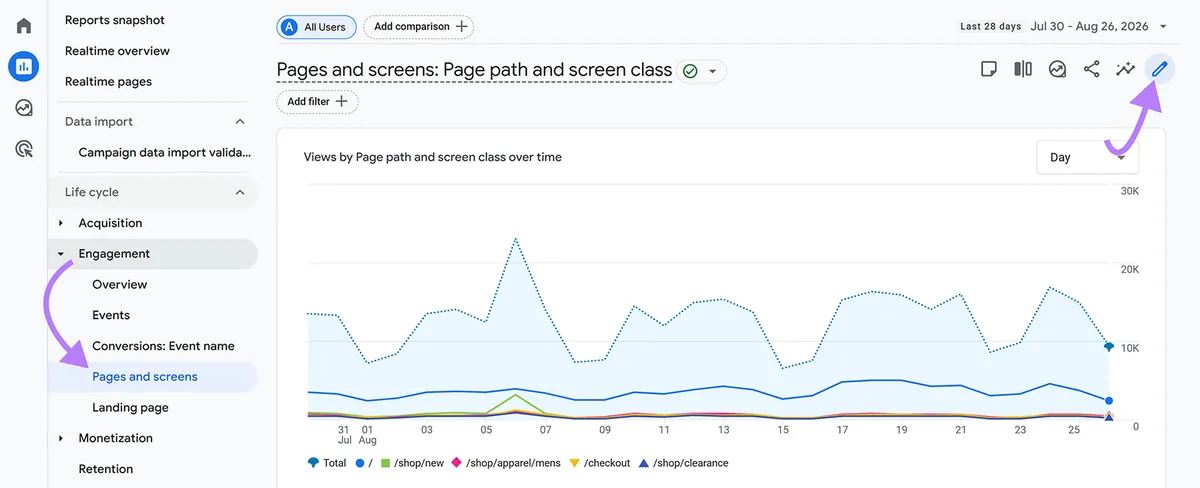Image resolution: width=1200 pixels, height=488 pixels.
Task: Open Retention report
Action: coord(106,469)
